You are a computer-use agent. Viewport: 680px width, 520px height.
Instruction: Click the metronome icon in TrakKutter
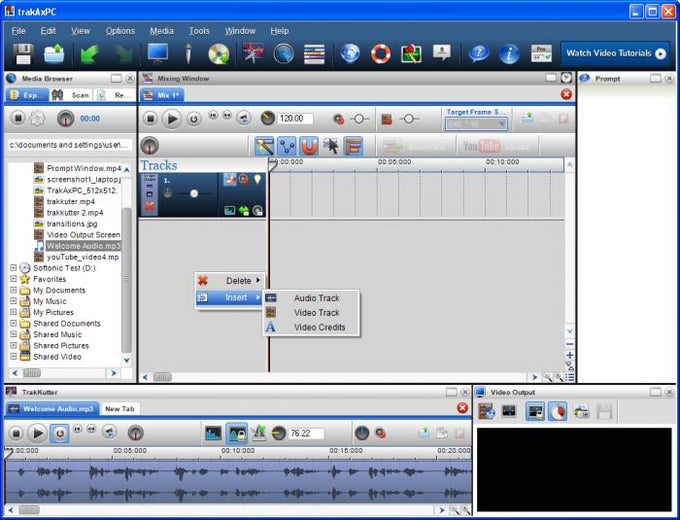[258, 433]
